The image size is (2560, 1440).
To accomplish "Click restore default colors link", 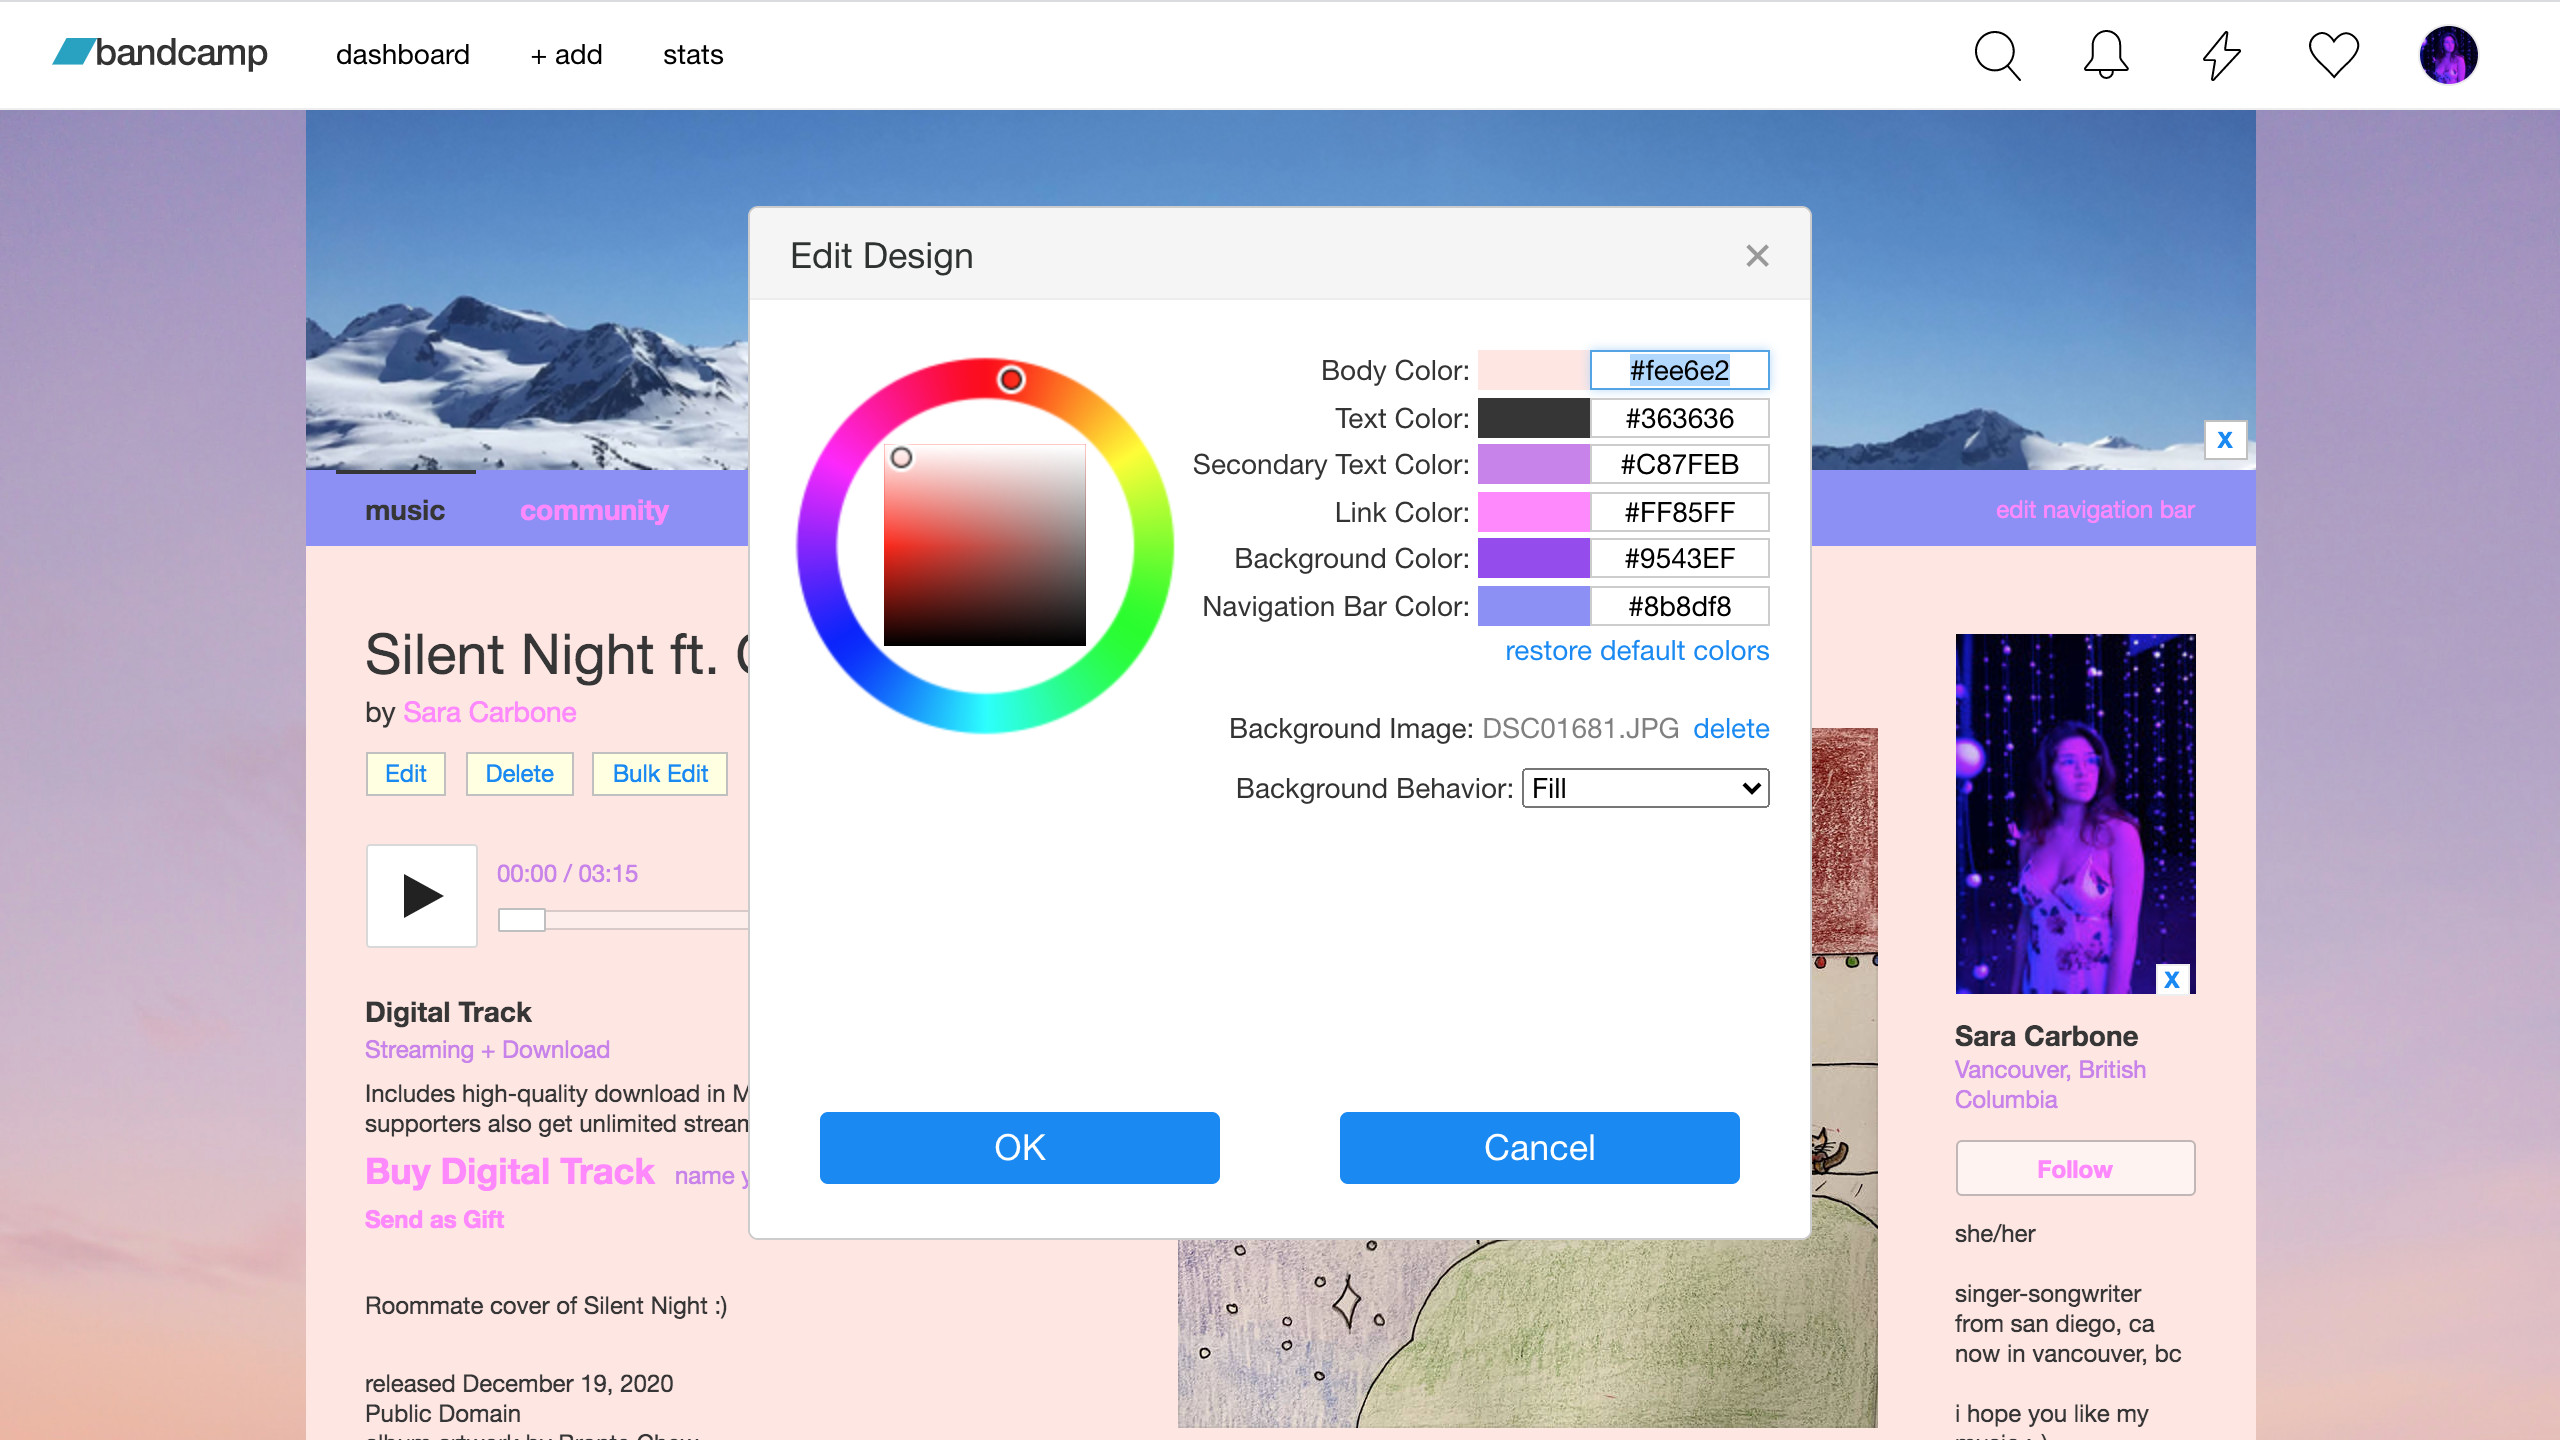I will pos(1636,651).
